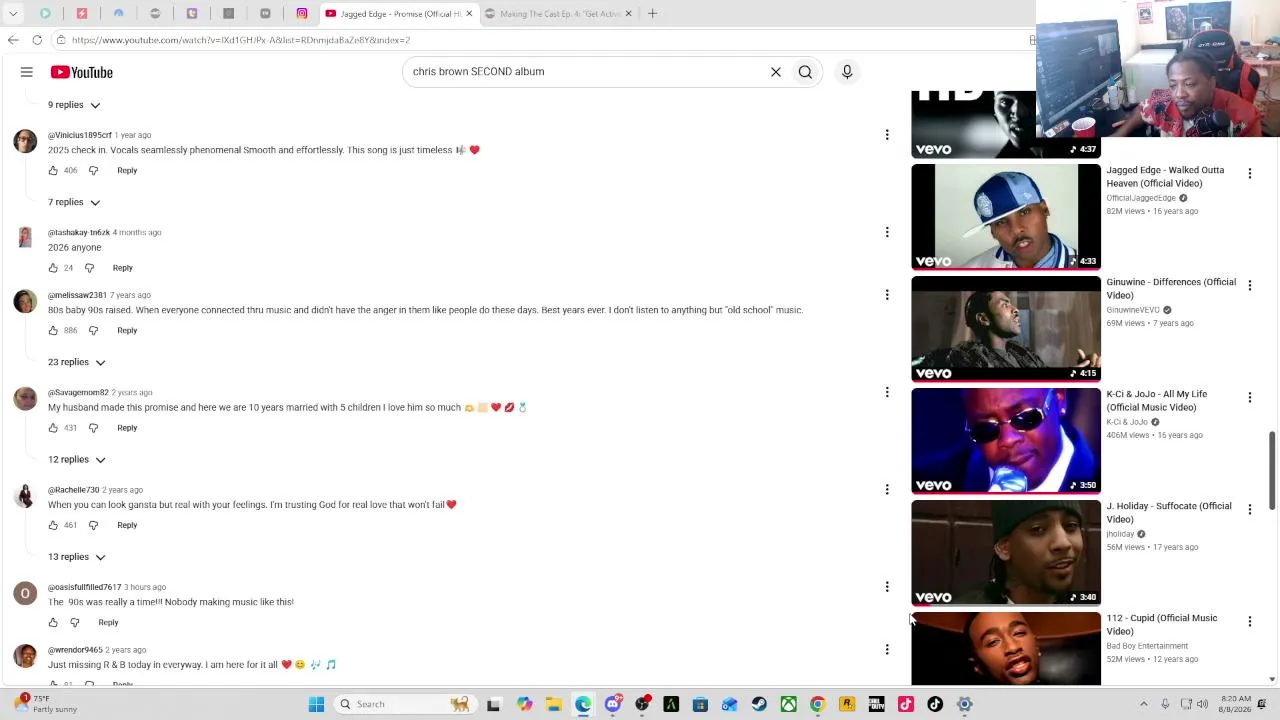Image resolution: width=1280 pixels, height=720 pixels.
Task: Switch to the Making The Cast Ep. 4 tab
Action: [x=559, y=14]
